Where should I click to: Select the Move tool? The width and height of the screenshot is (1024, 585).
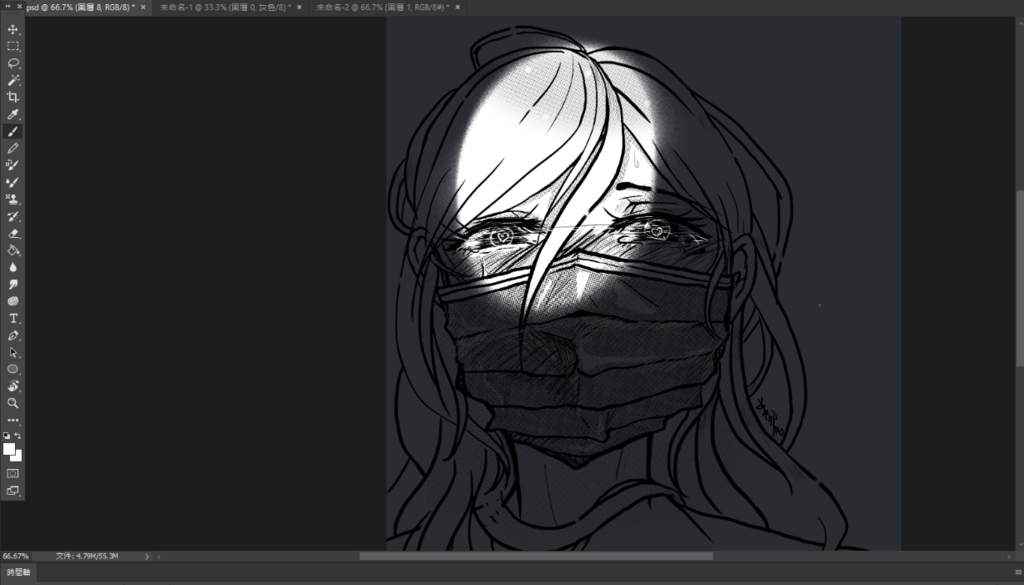point(12,29)
